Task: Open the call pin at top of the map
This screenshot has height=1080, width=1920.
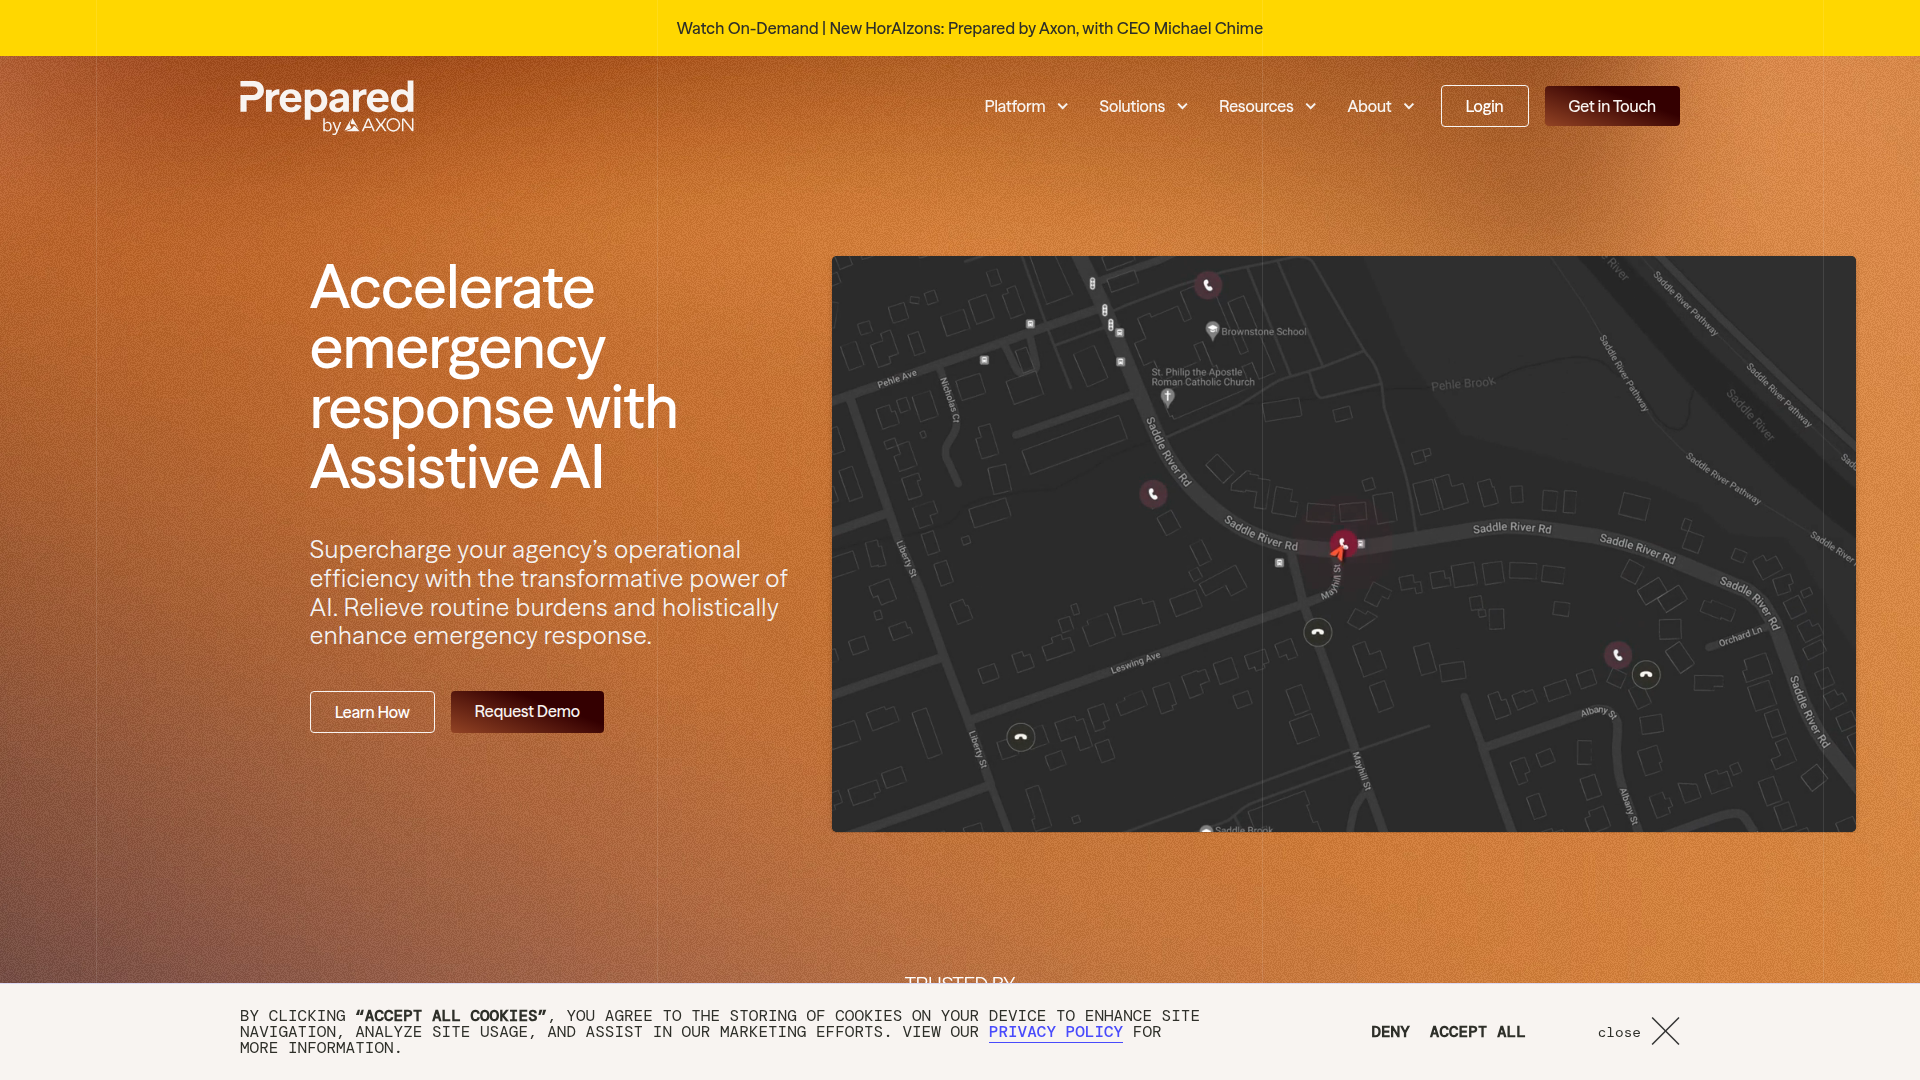Action: click(x=1207, y=285)
